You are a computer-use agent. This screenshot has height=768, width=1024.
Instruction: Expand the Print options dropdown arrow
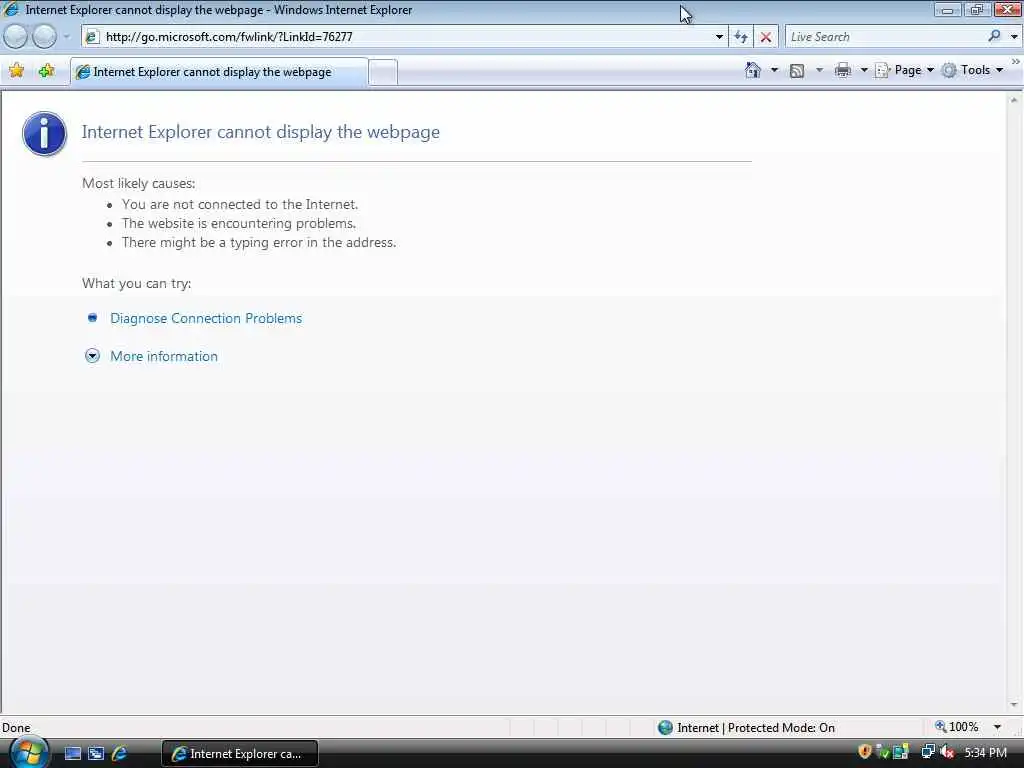pyautogui.click(x=863, y=70)
